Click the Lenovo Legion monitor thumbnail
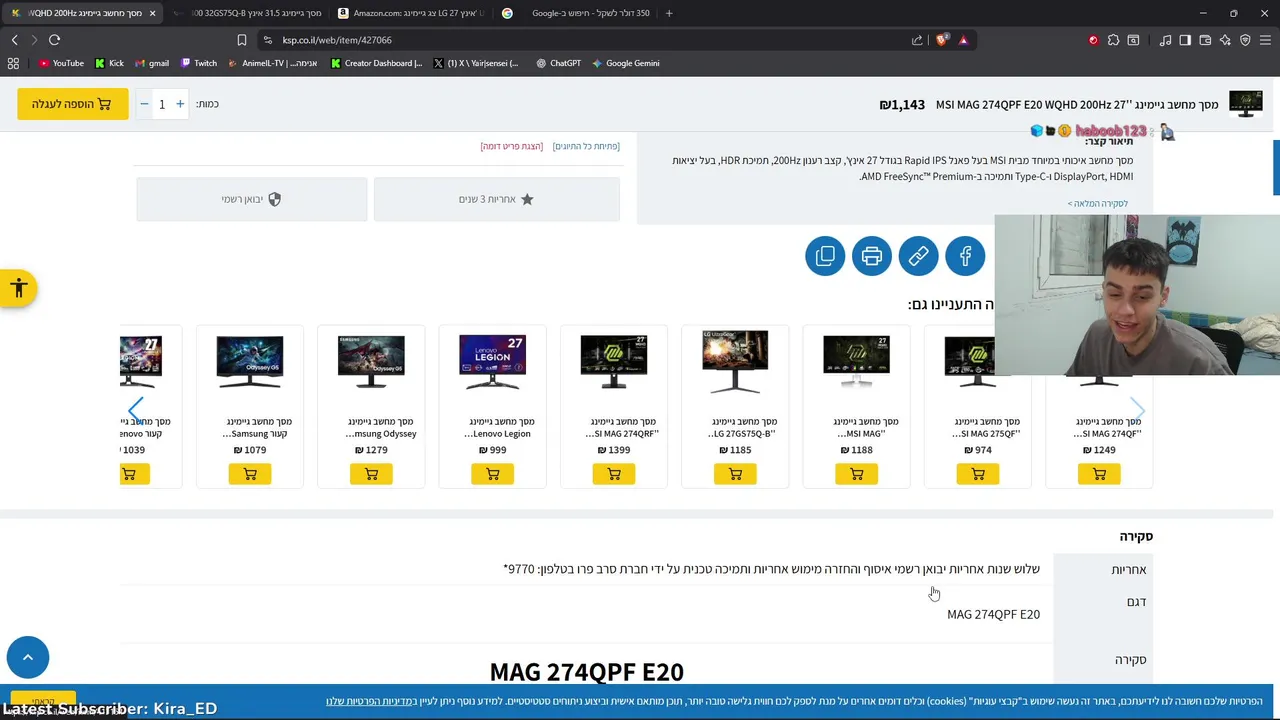 click(493, 360)
